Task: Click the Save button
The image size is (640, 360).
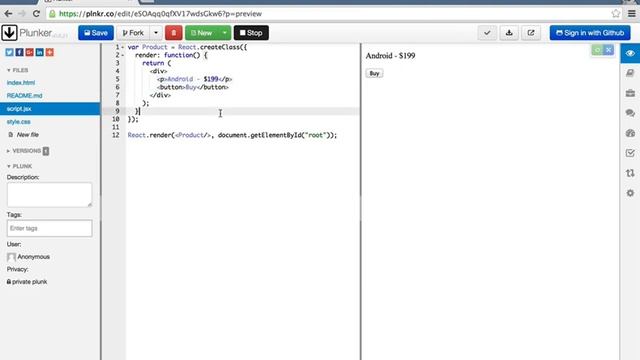Action: [96, 33]
